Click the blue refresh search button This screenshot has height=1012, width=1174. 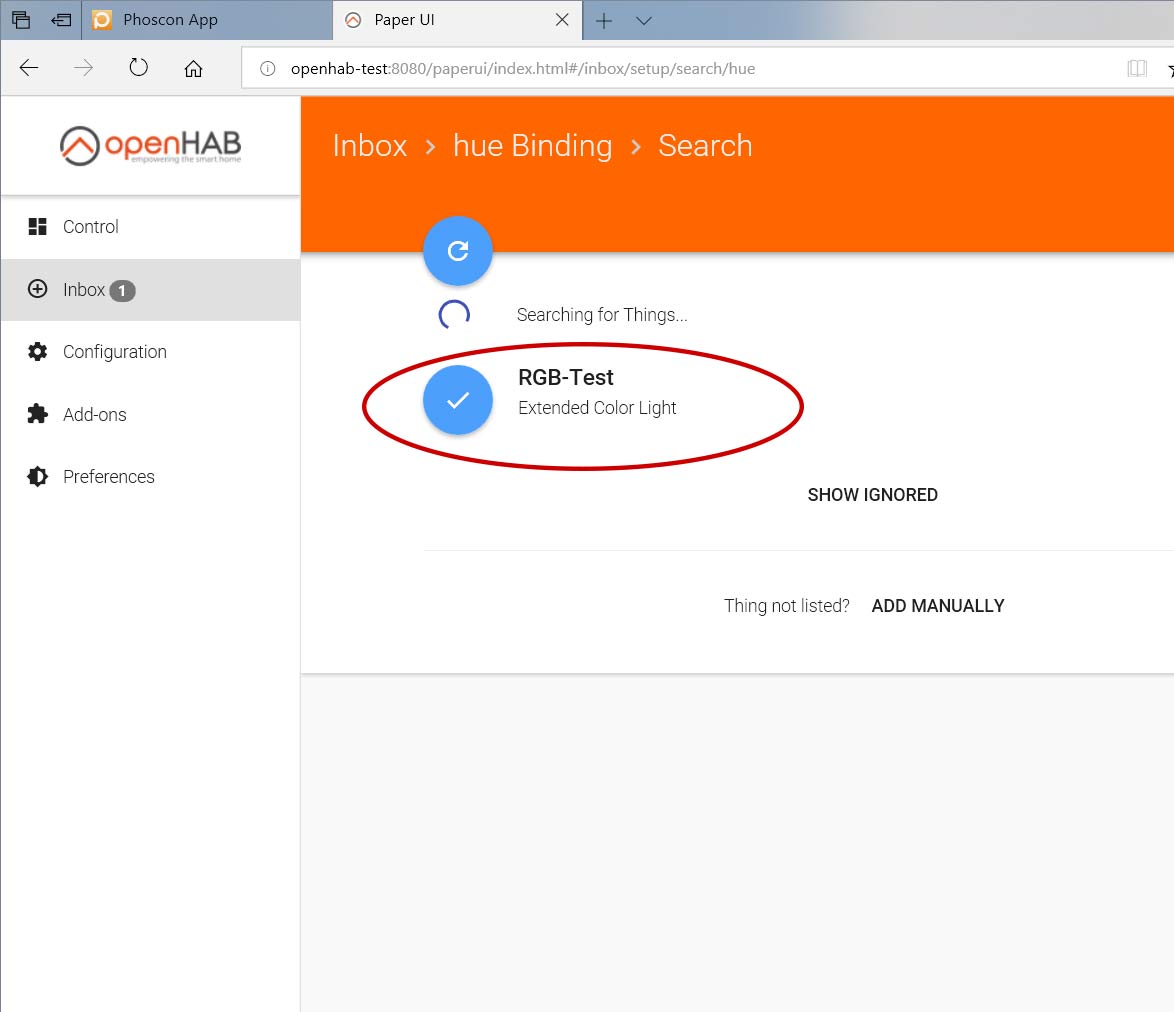pyautogui.click(x=457, y=251)
